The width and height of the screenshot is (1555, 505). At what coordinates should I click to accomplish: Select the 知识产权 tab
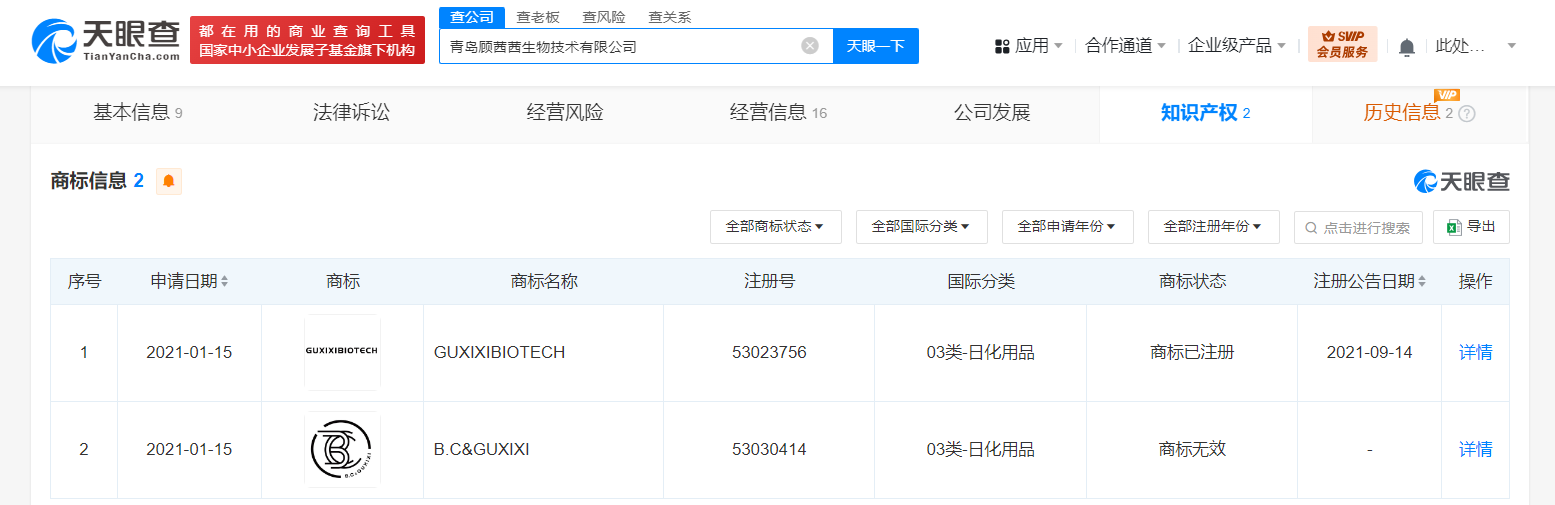pyautogui.click(x=1205, y=113)
